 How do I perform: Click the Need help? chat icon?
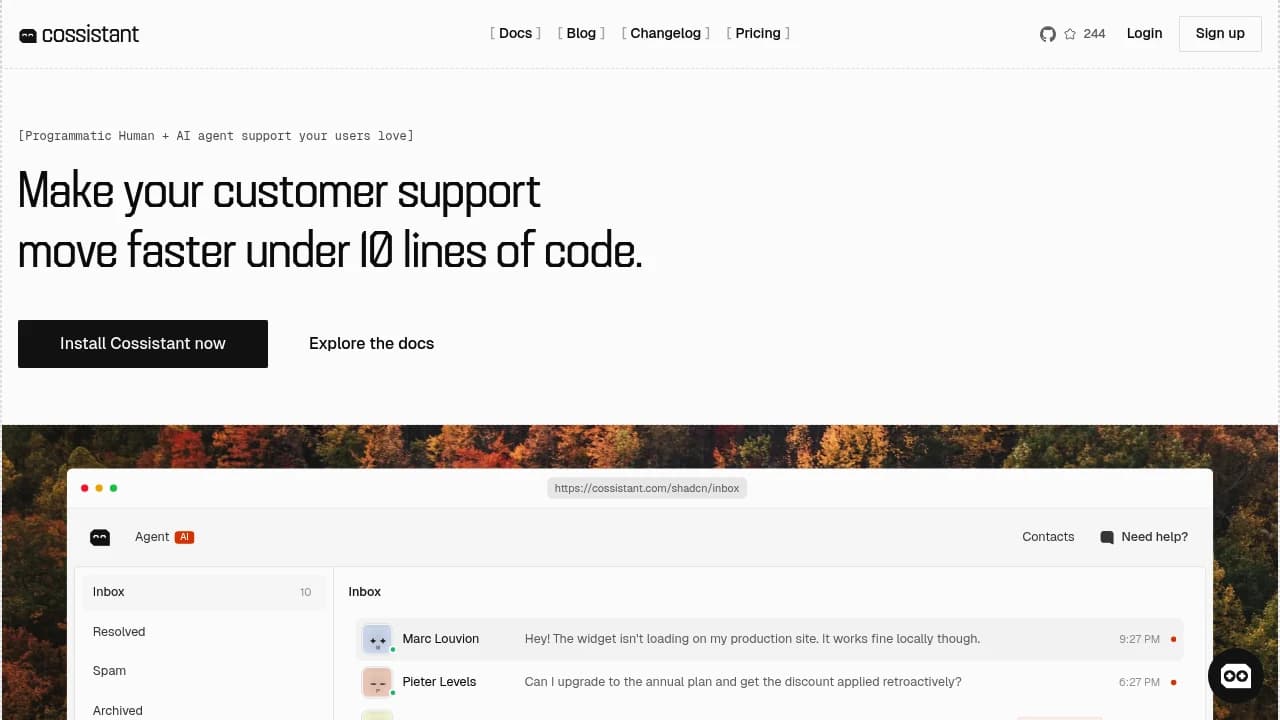(1107, 537)
